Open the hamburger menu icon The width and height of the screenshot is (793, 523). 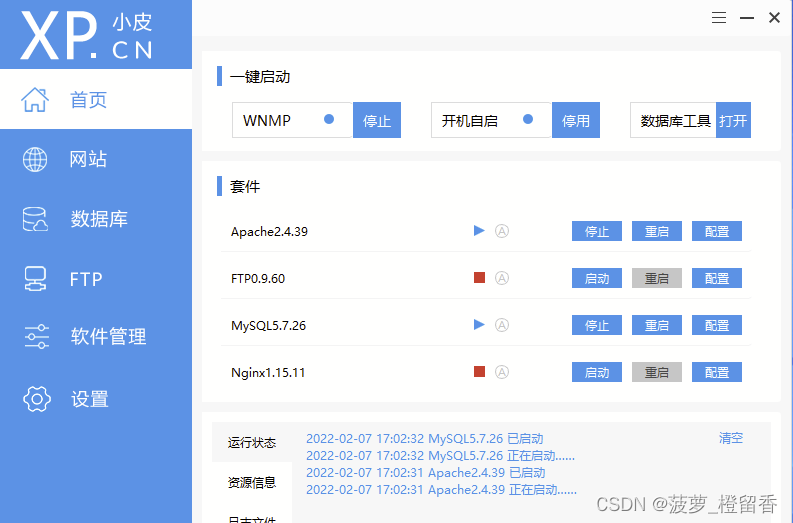click(x=719, y=18)
